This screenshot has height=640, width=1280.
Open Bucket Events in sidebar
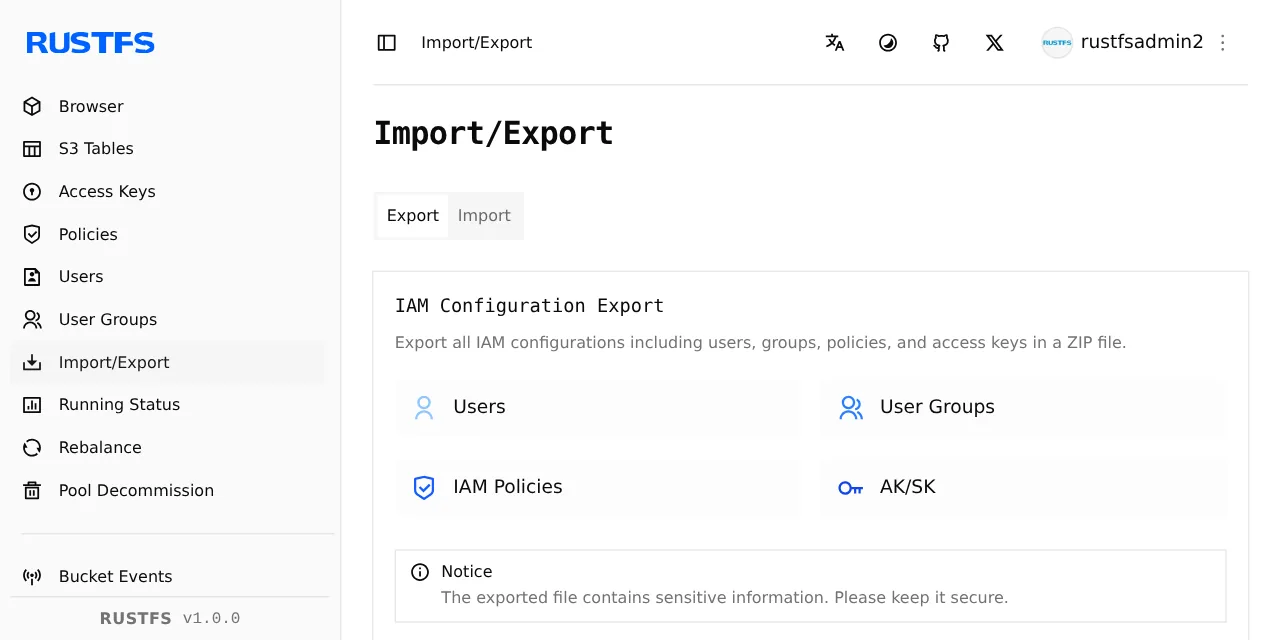[168, 576]
